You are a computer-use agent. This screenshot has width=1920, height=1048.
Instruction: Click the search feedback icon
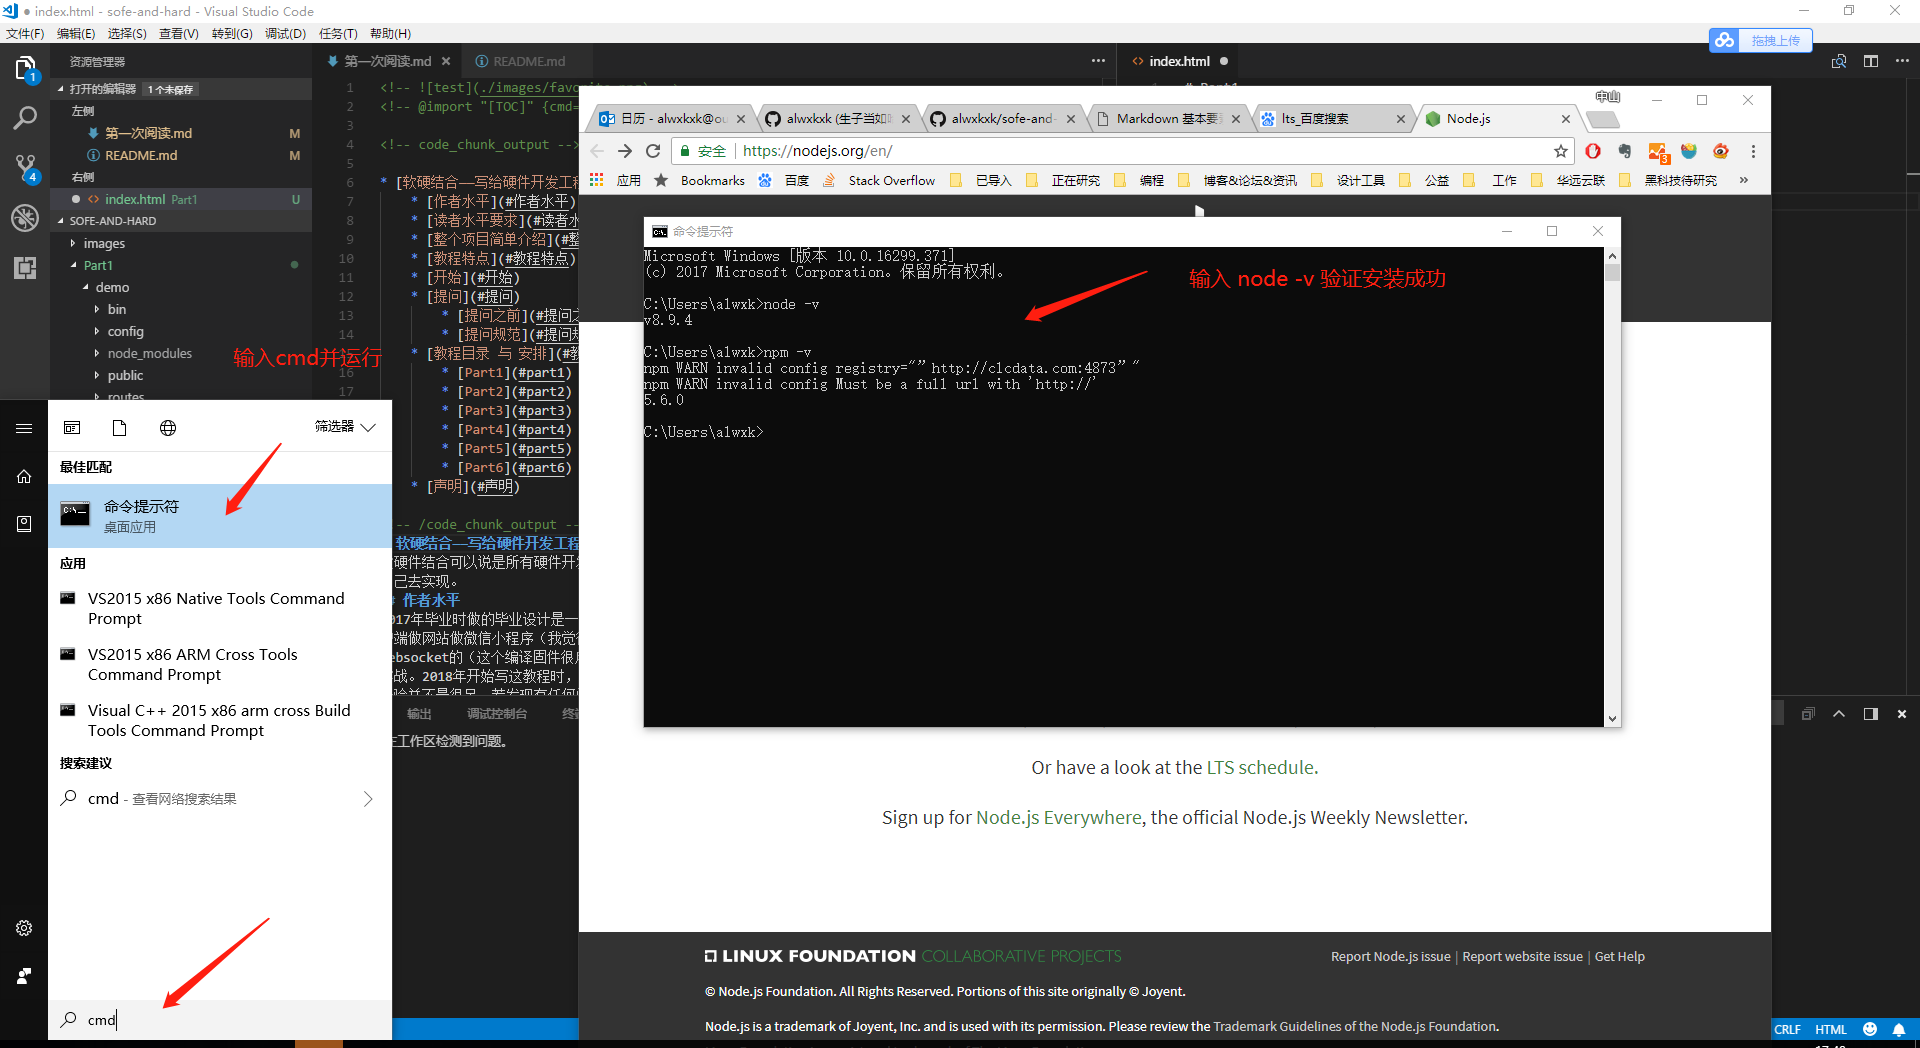click(24, 976)
